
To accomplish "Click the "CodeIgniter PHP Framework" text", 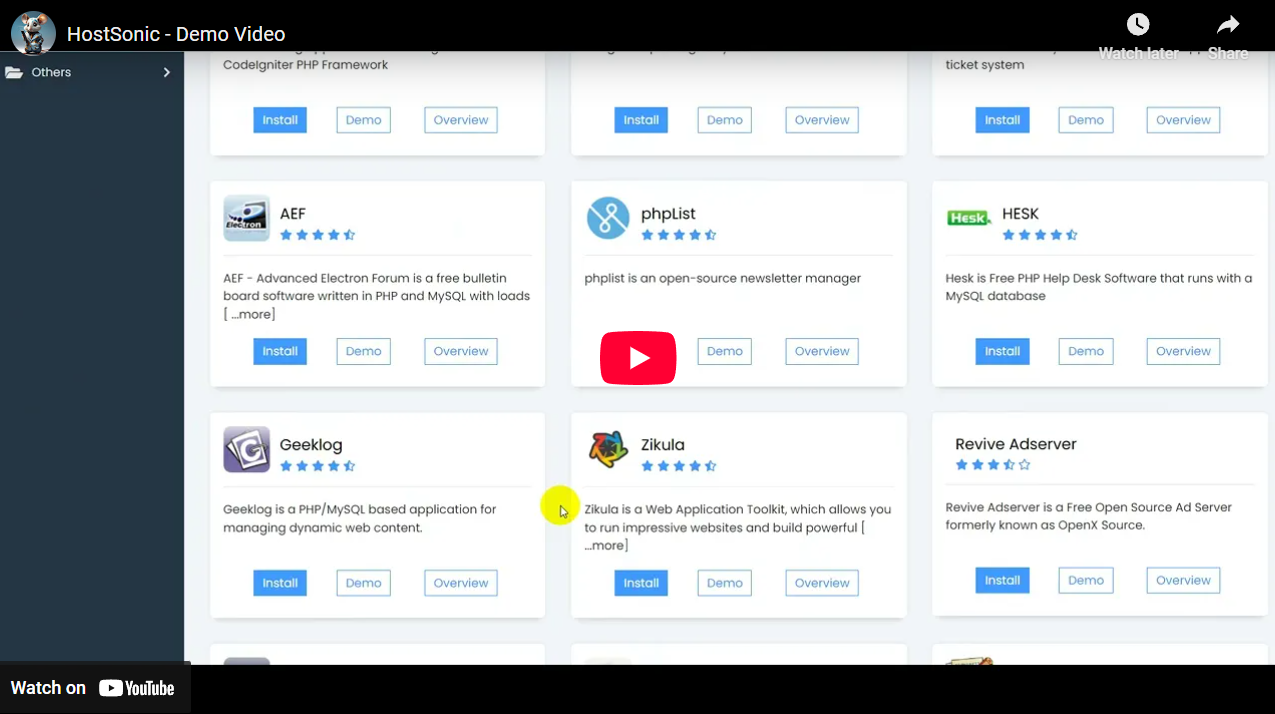I will coord(306,65).
